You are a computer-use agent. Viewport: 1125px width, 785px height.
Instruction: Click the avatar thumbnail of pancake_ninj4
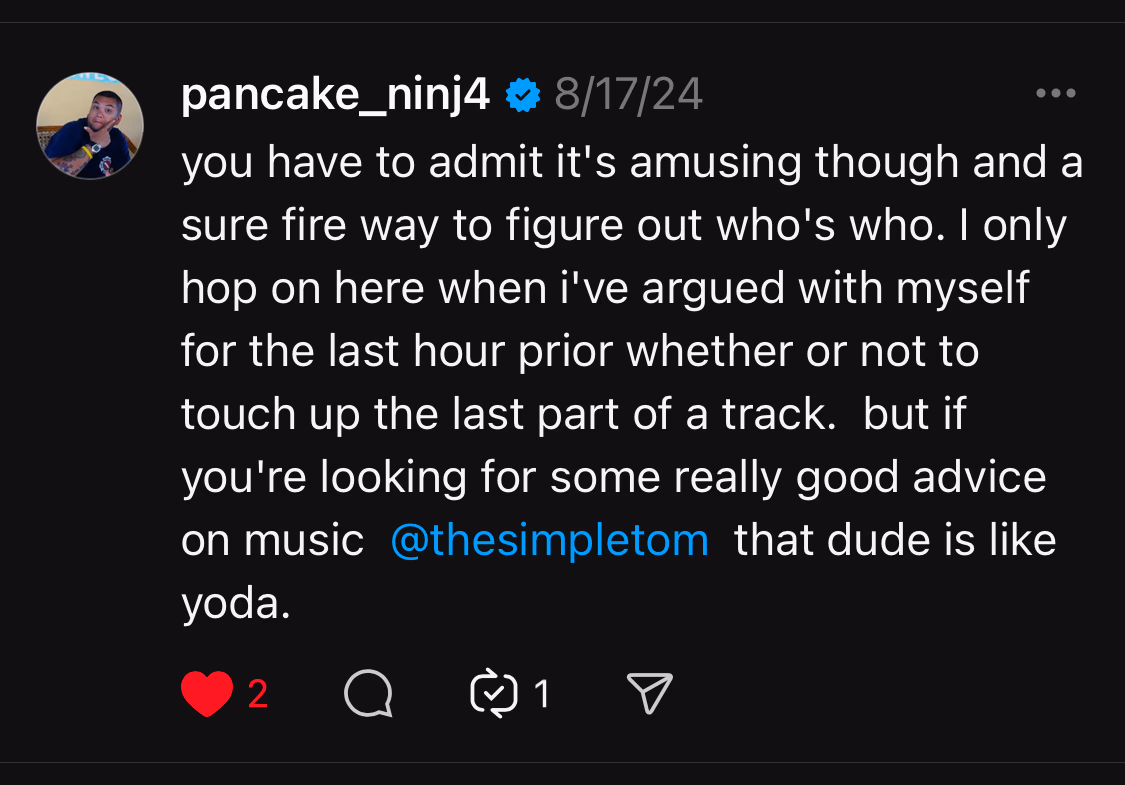(90, 125)
